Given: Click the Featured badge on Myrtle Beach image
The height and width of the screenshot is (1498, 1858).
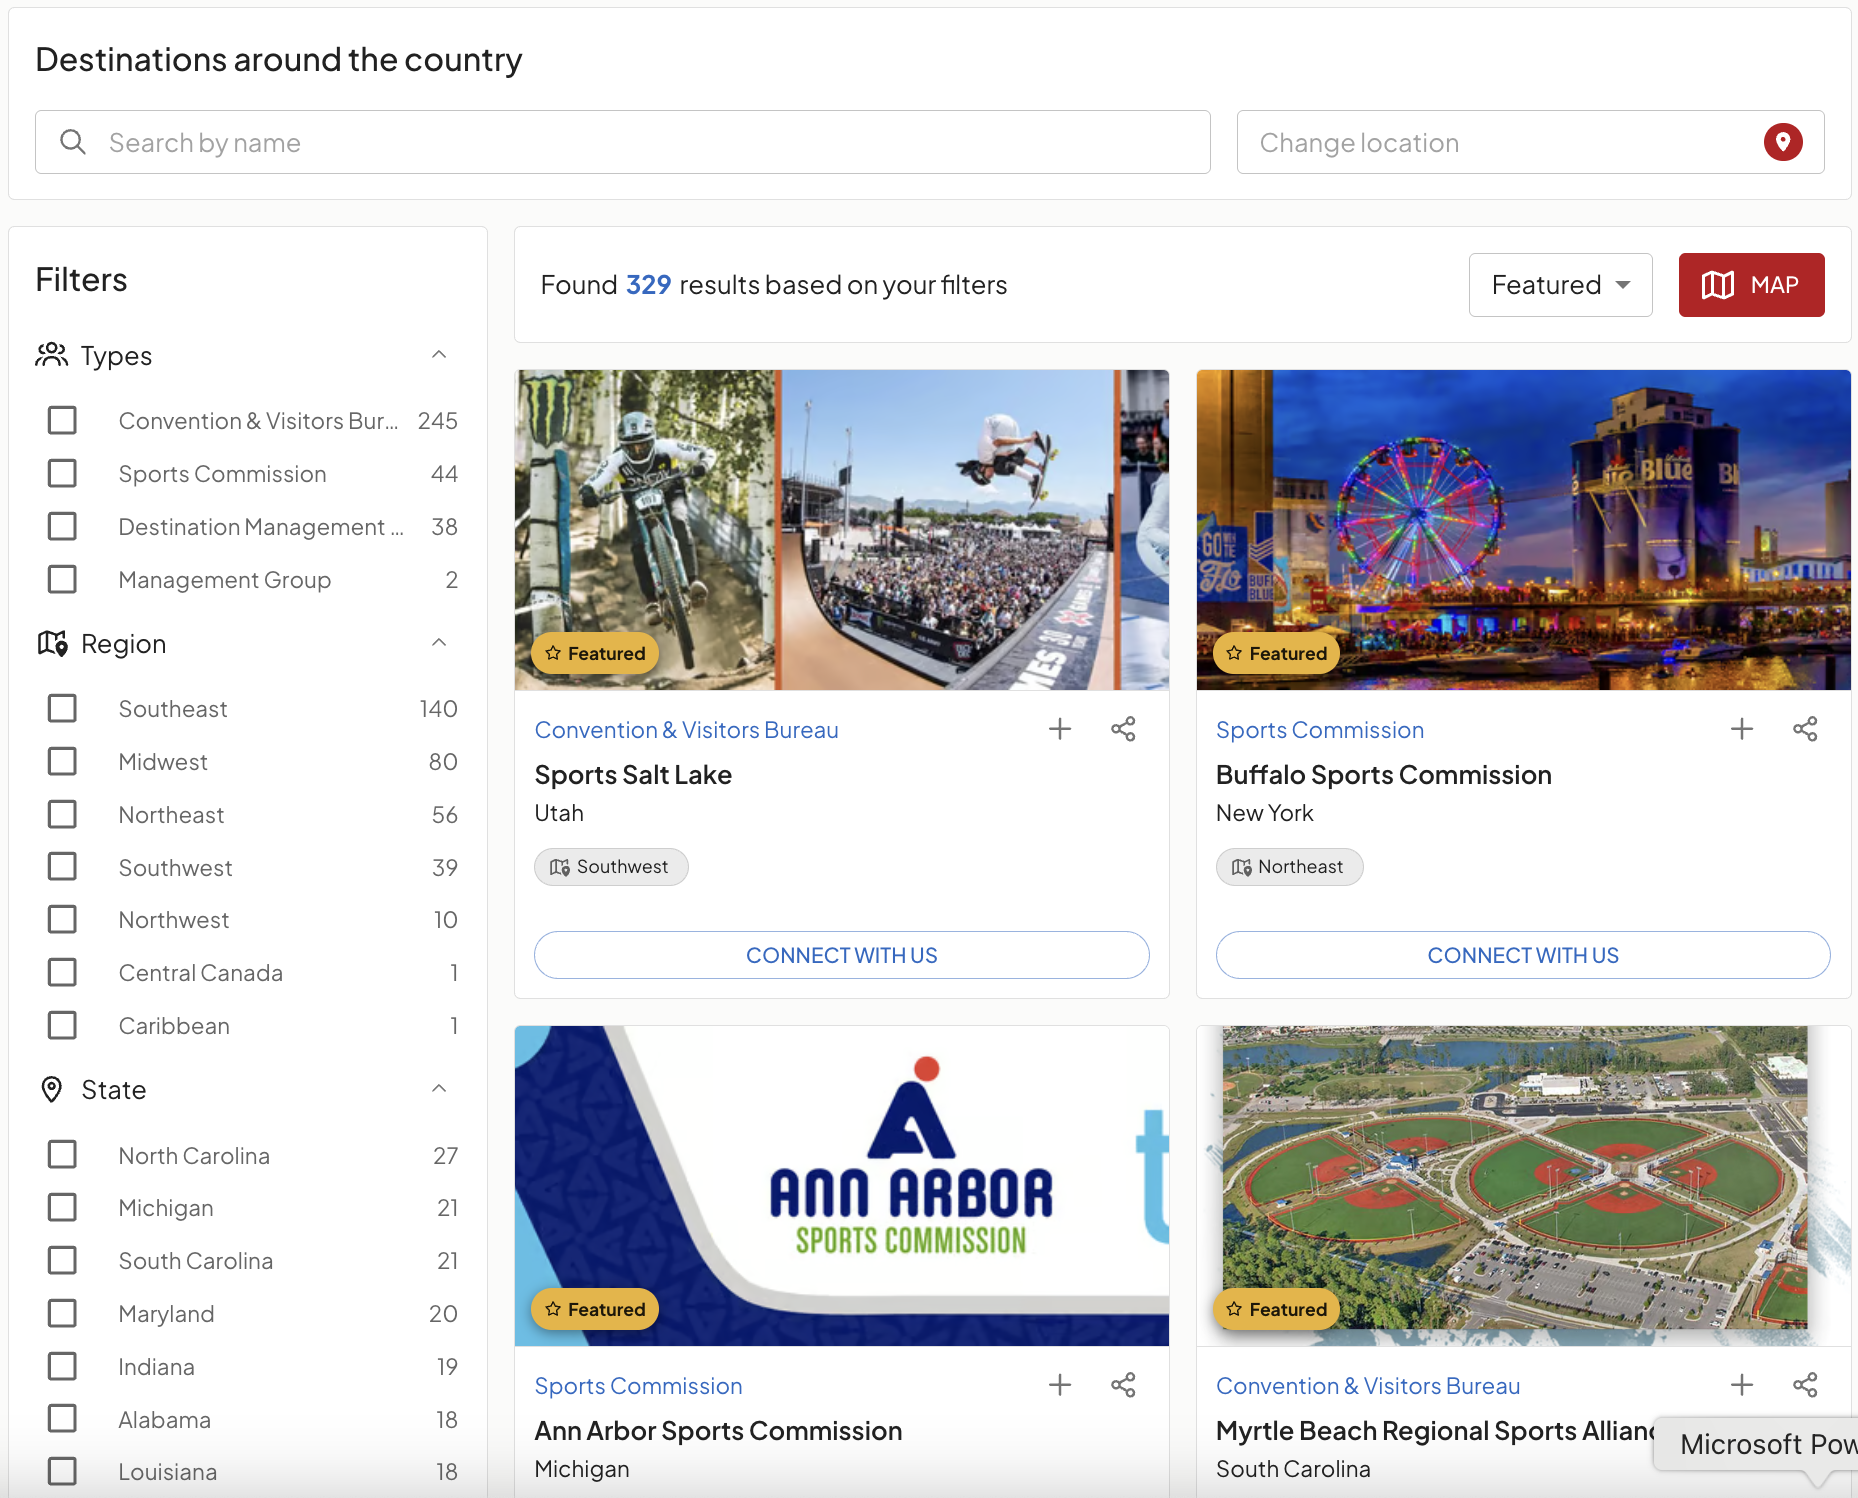Looking at the screenshot, I should [1277, 1309].
